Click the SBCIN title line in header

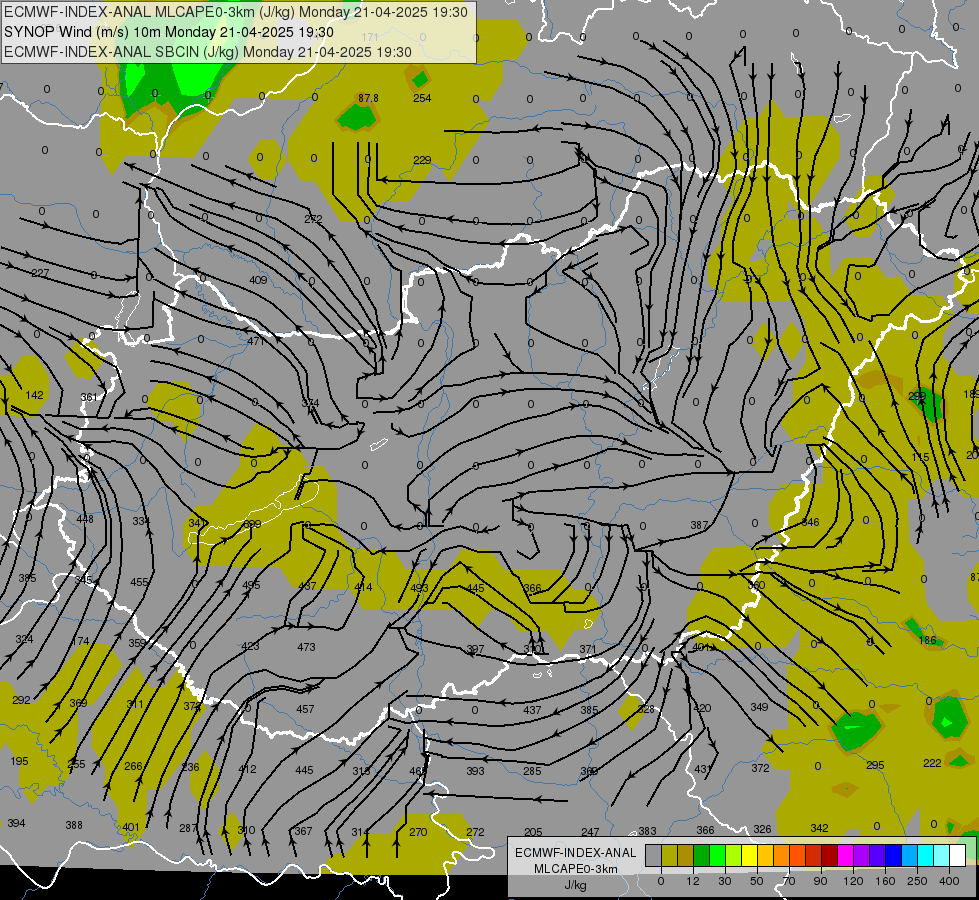click(x=208, y=52)
